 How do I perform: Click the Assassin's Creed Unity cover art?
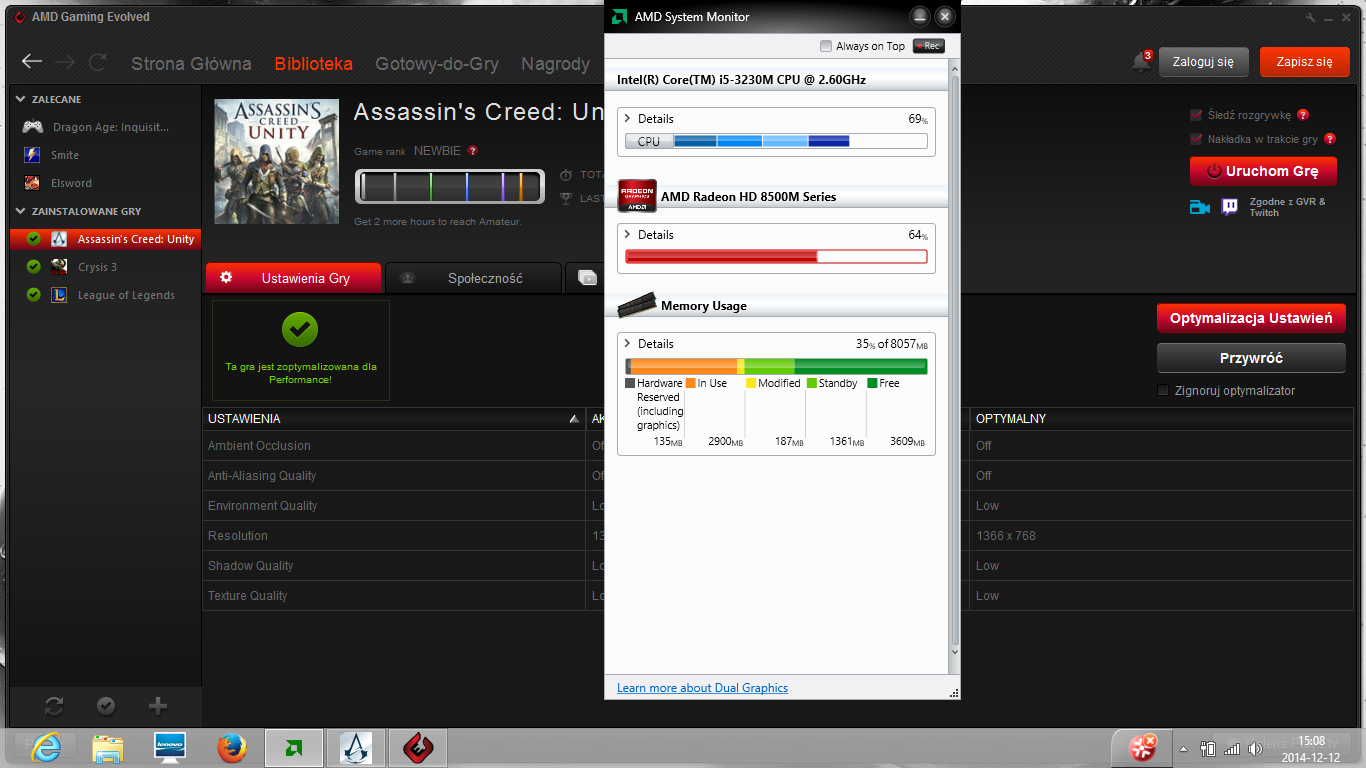coord(277,161)
